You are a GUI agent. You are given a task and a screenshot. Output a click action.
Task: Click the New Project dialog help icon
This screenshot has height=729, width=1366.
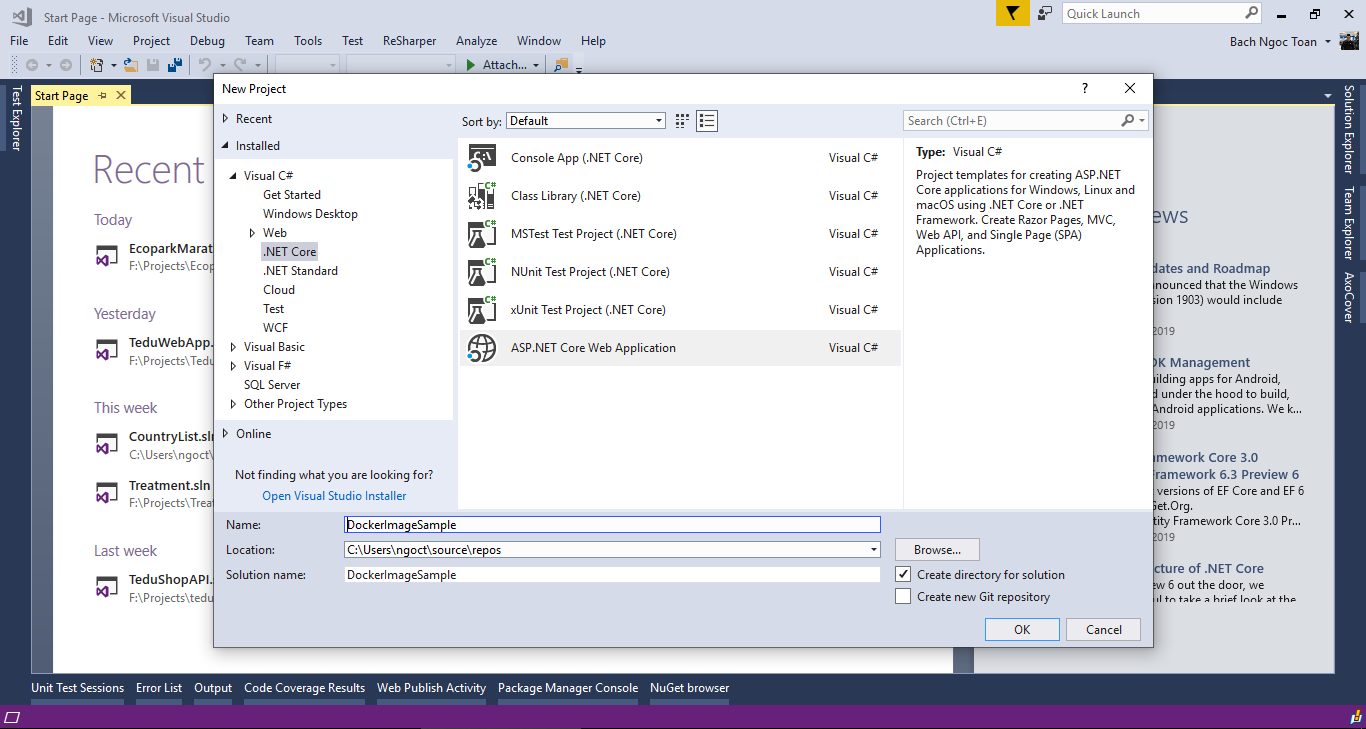1085,89
